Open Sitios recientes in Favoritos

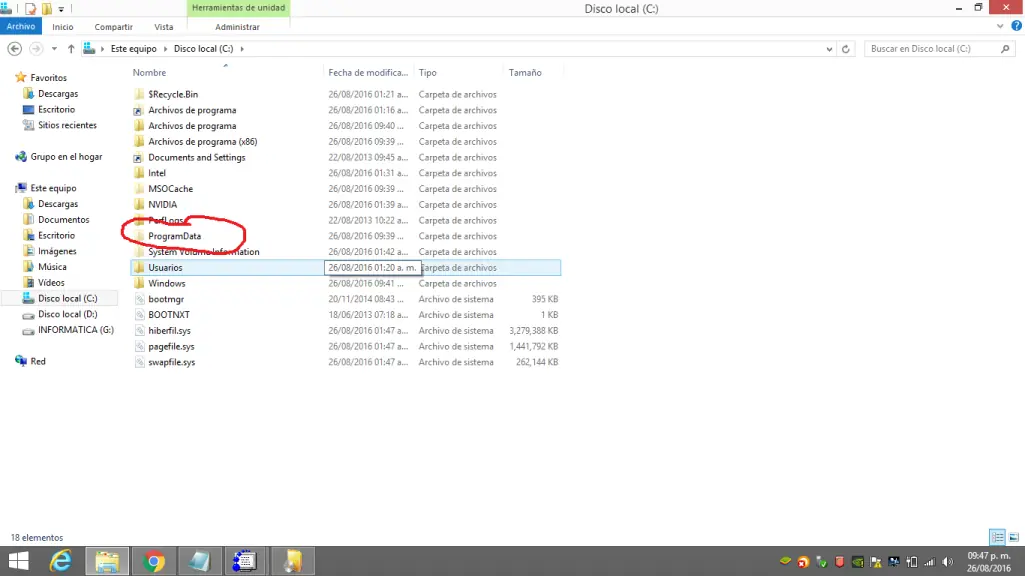pyautogui.click(x=67, y=125)
